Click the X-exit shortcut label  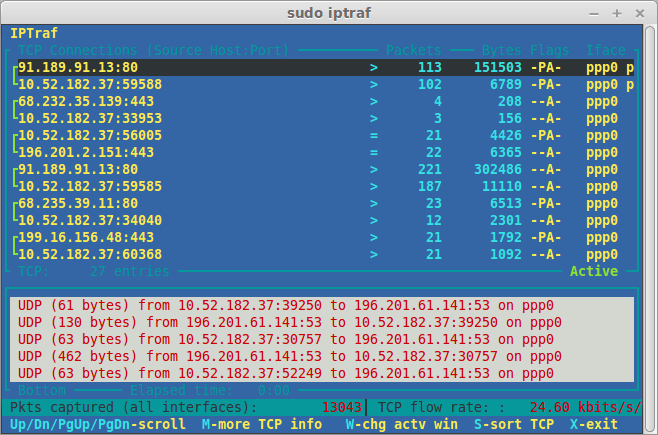click(600, 424)
